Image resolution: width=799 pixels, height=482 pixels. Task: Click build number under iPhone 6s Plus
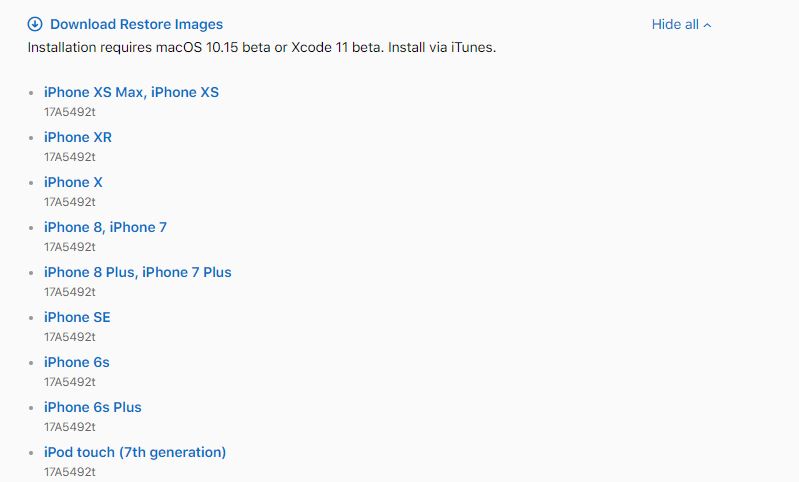click(x=69, y=427)
